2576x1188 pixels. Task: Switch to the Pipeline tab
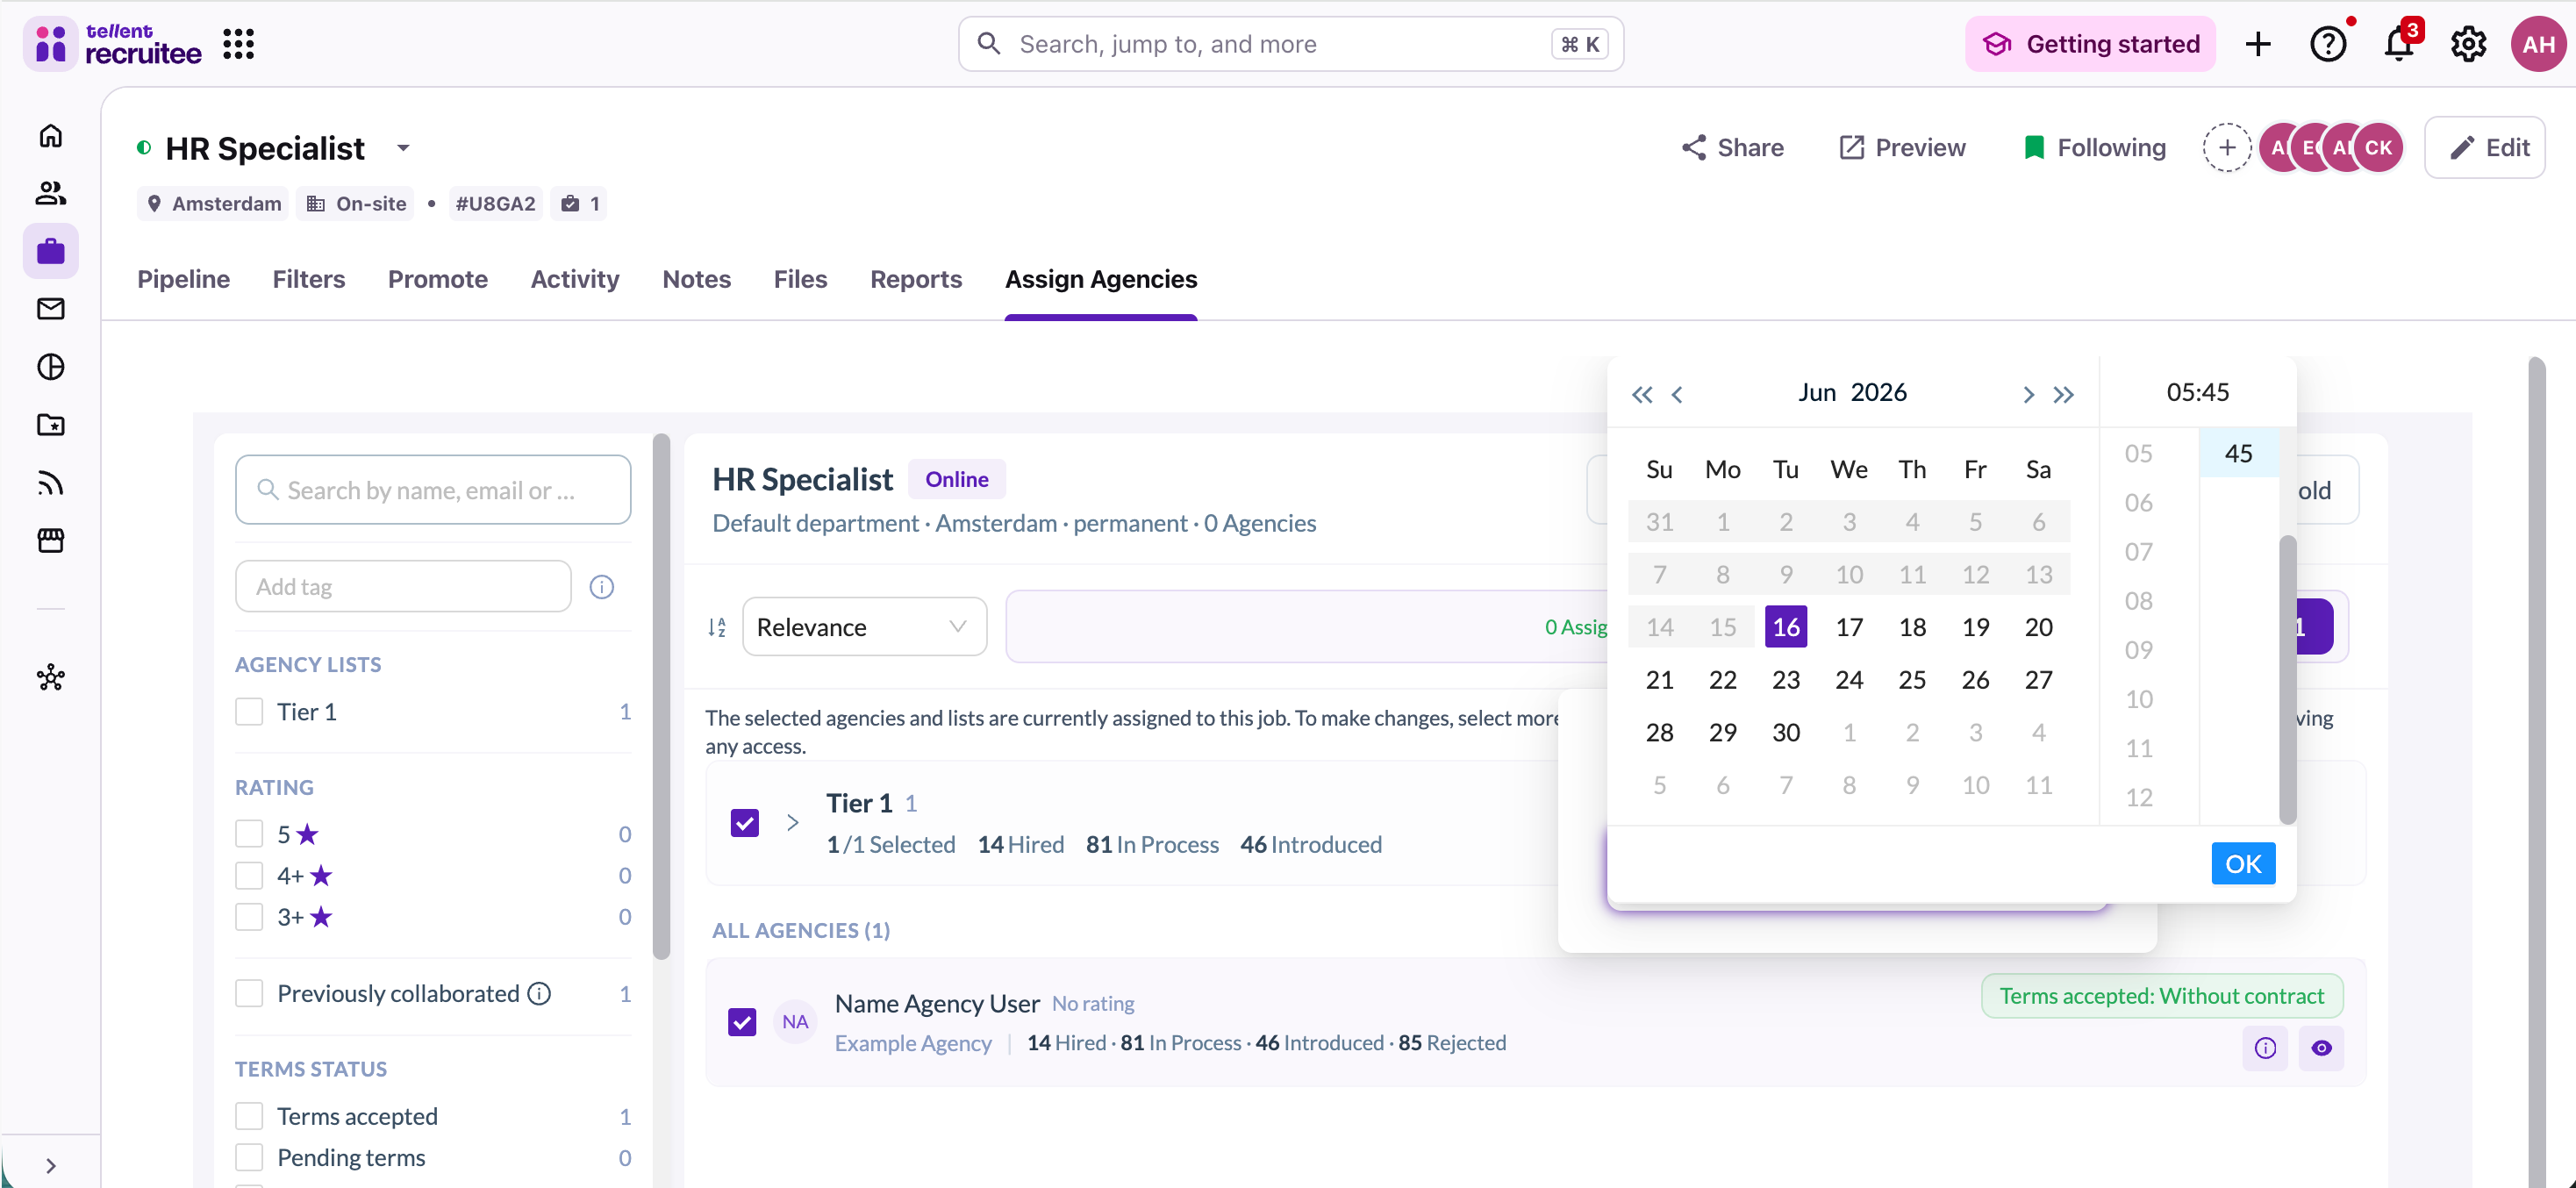183,279
